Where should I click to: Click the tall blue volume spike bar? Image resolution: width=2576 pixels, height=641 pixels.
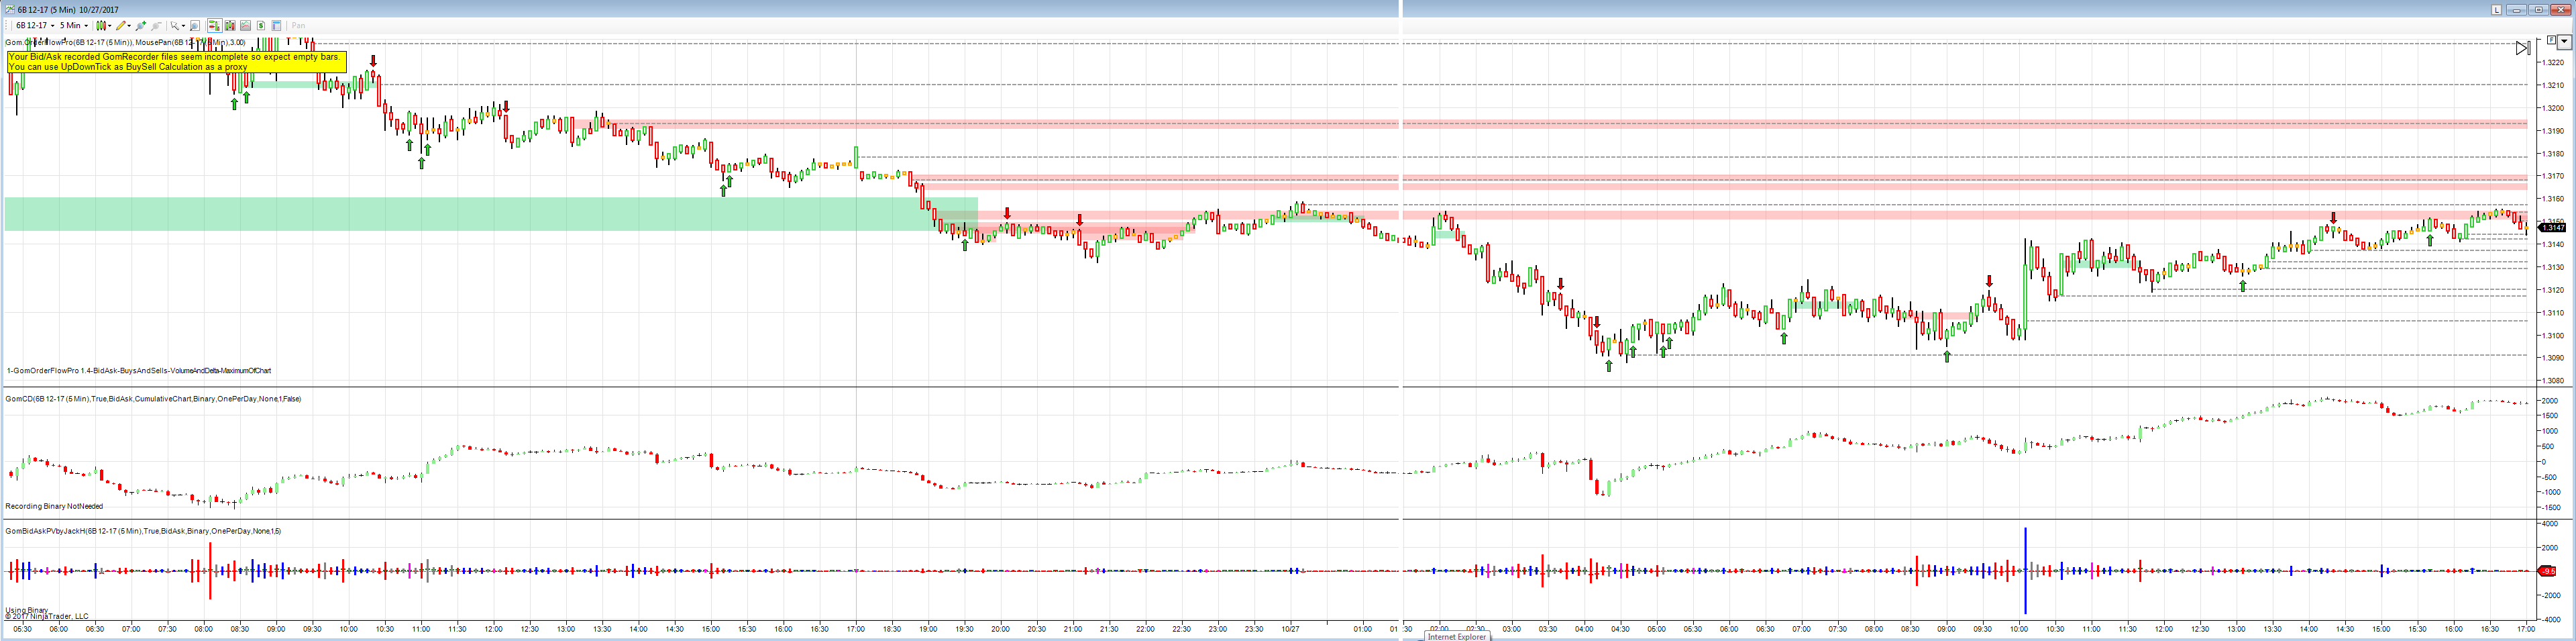click(2025, 571)
